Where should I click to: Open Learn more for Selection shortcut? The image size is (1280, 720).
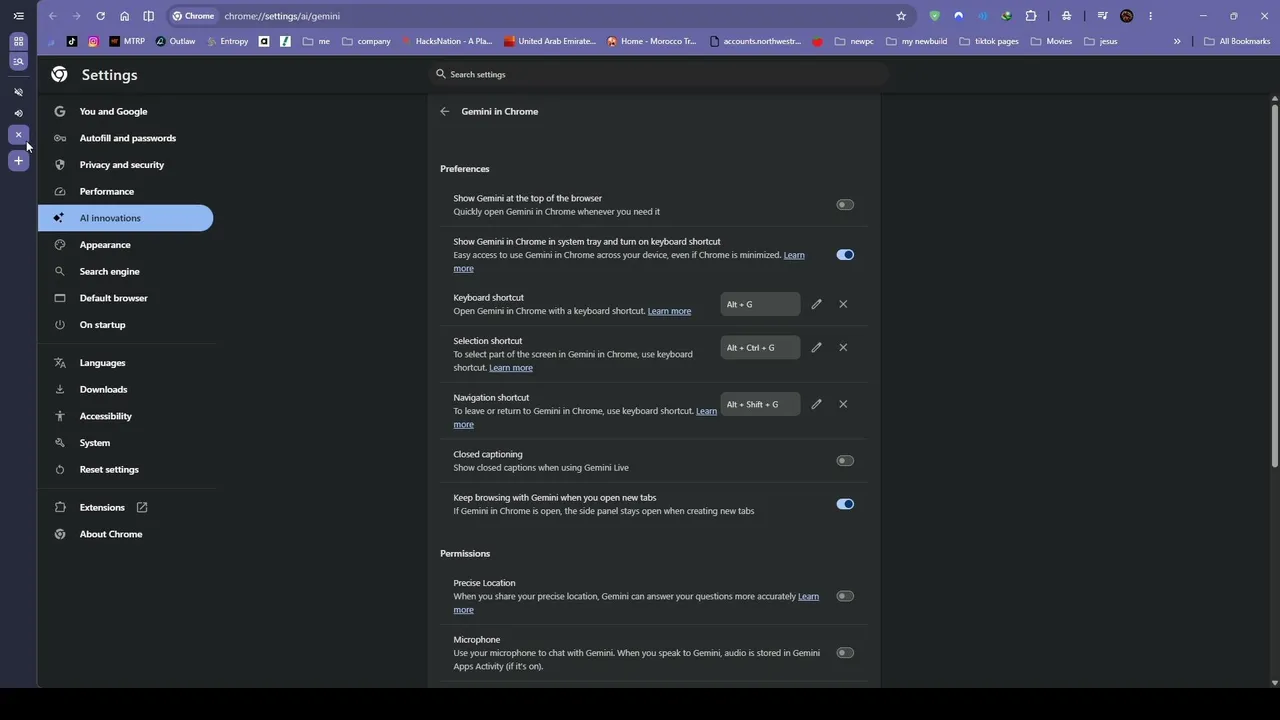coord(511,367)
